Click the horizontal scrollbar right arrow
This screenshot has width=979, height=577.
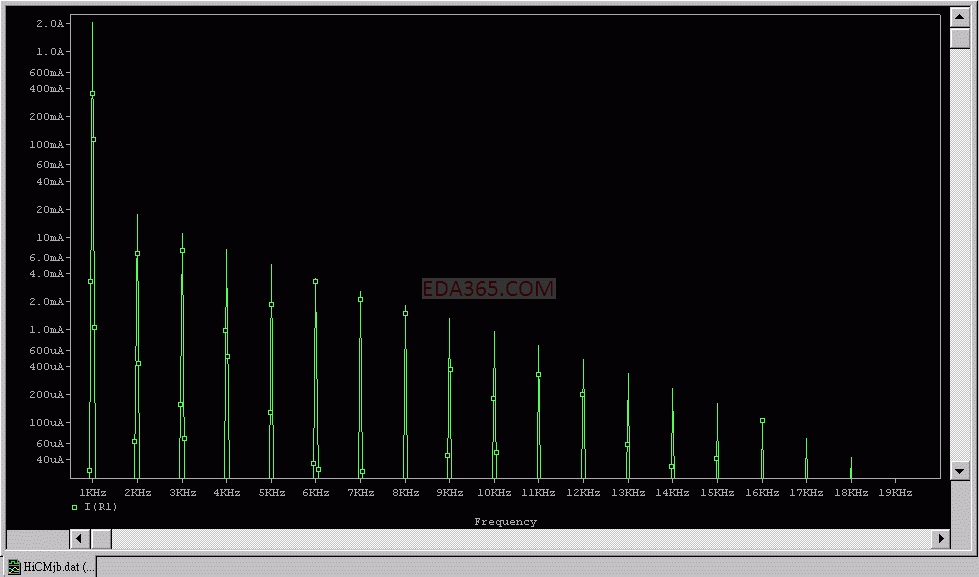click(x=941, y=538)
